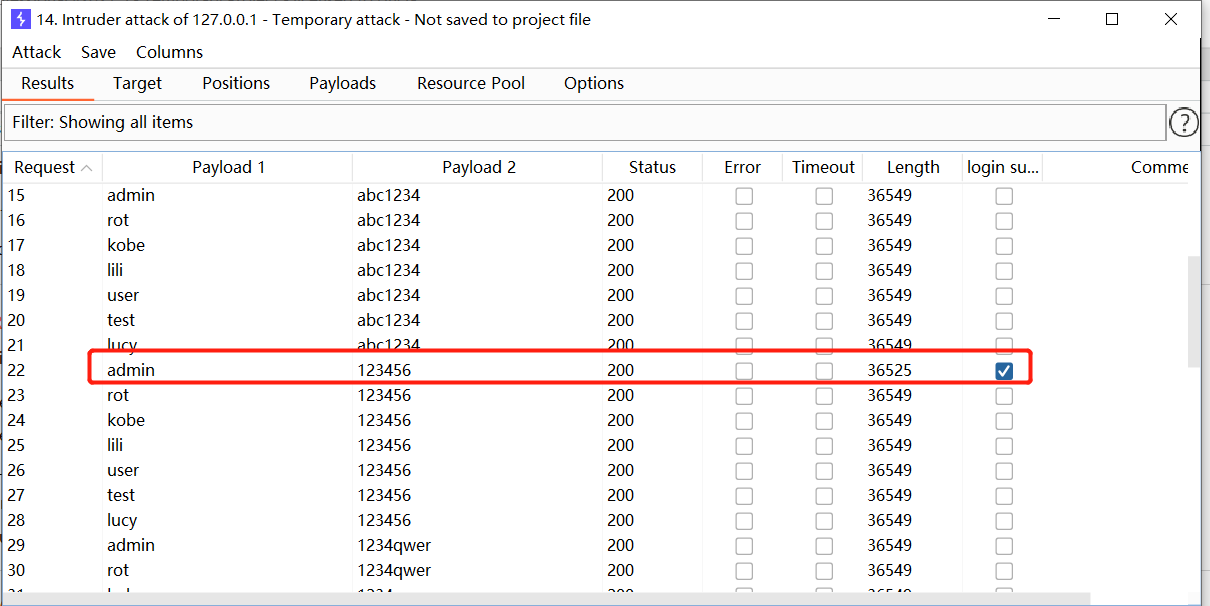This screenshot has height=606, width=1210.
Task: Select payload lucy in row 28
Action: coord(122,520)
